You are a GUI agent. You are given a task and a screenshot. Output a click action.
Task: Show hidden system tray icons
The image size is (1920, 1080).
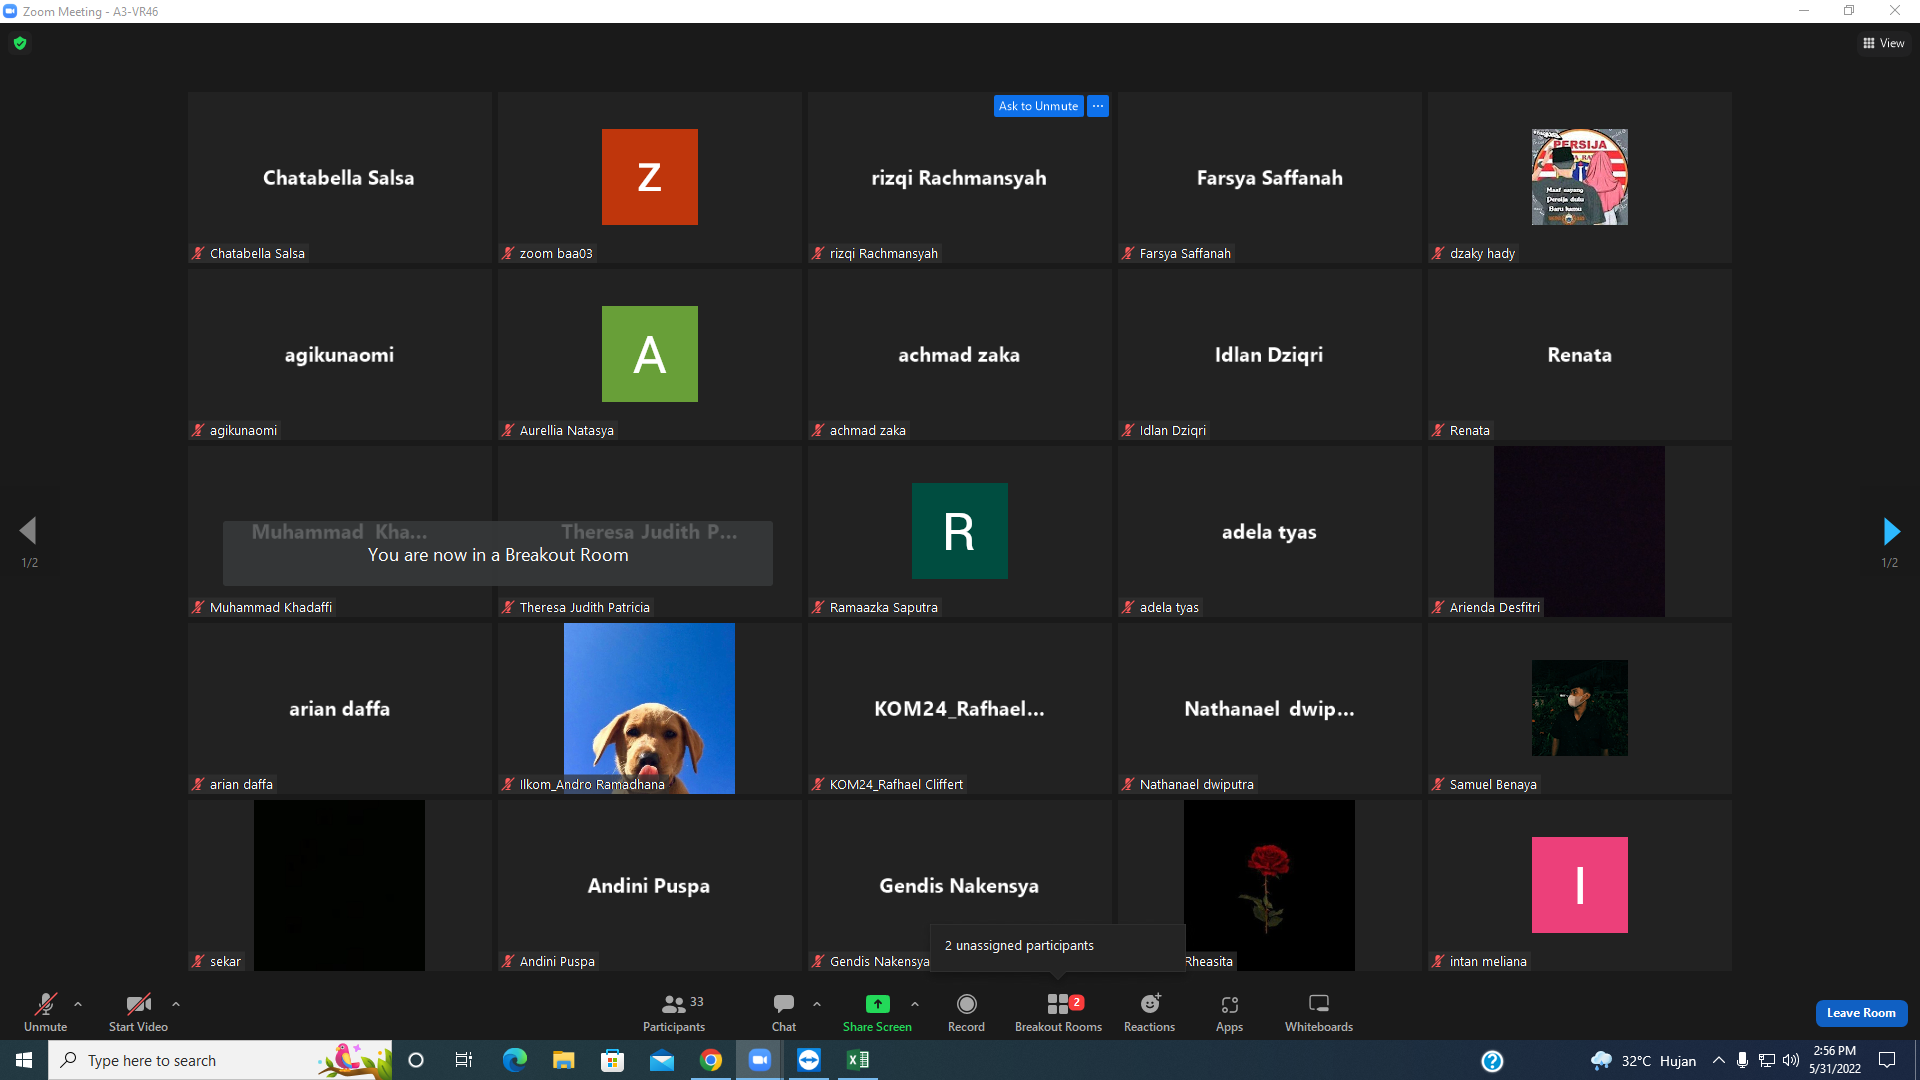[x=1718, y=1060]
